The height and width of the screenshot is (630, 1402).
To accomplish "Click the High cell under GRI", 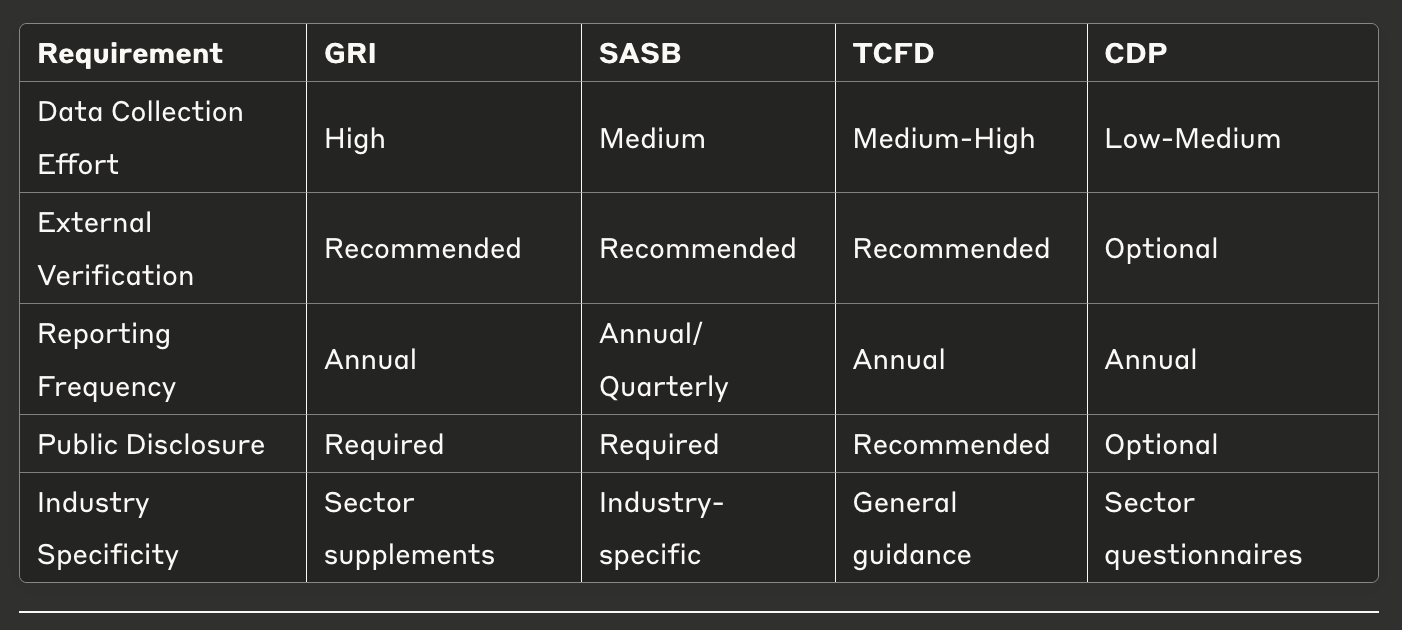I will click(355, 138).
